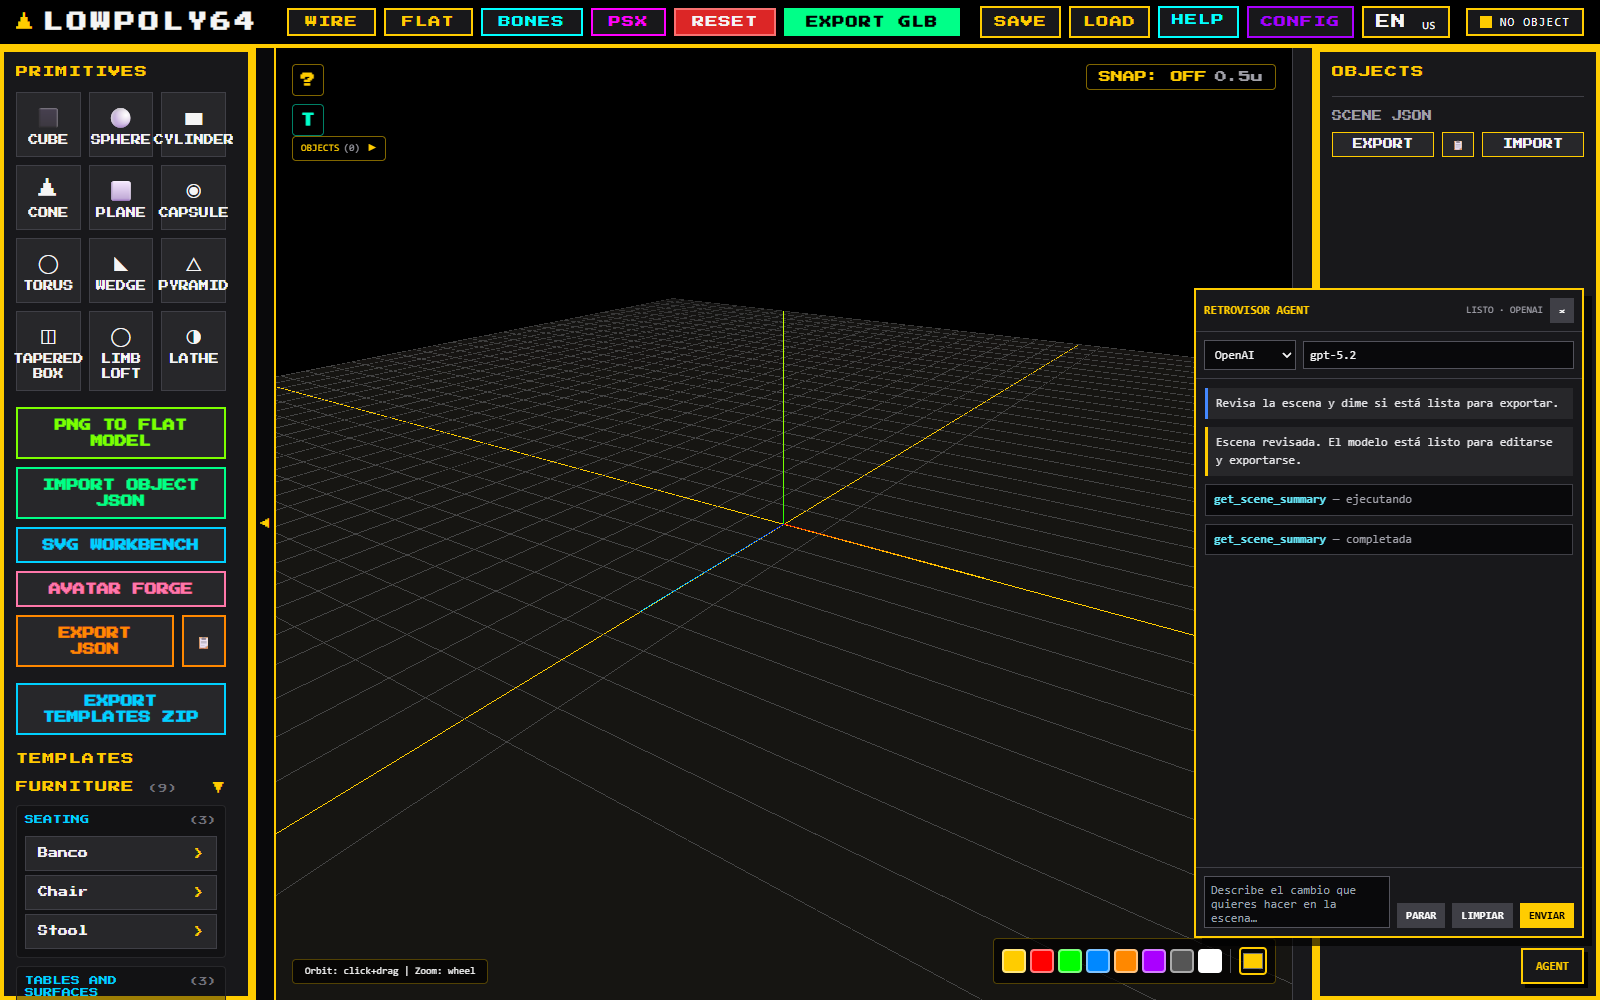This screenshot has width=1600, height=1000.
Task: Add a Limb Loft primitive
Action: [120, 351]
